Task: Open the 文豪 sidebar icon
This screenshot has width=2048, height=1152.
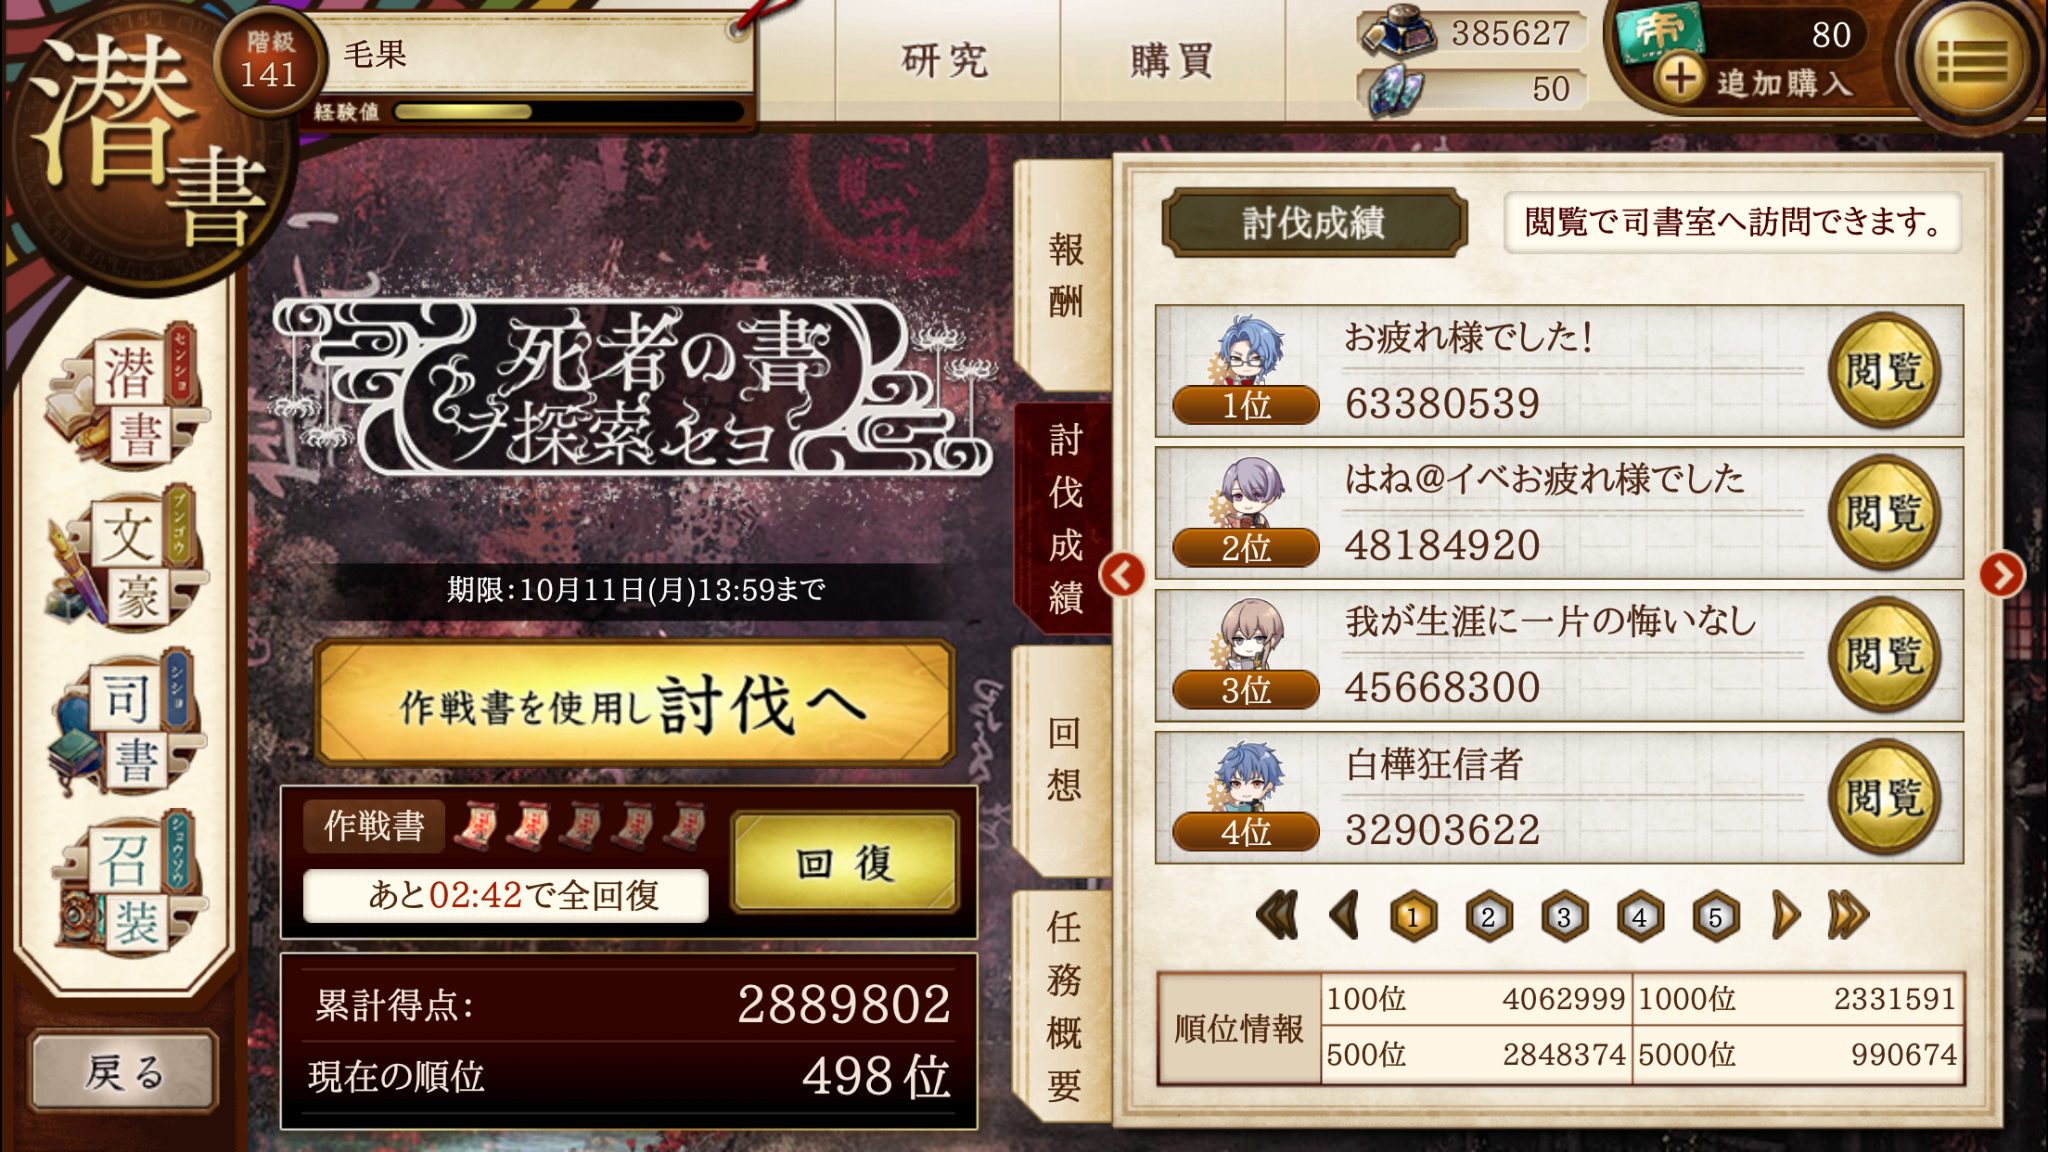Action: tap(127, 559)
